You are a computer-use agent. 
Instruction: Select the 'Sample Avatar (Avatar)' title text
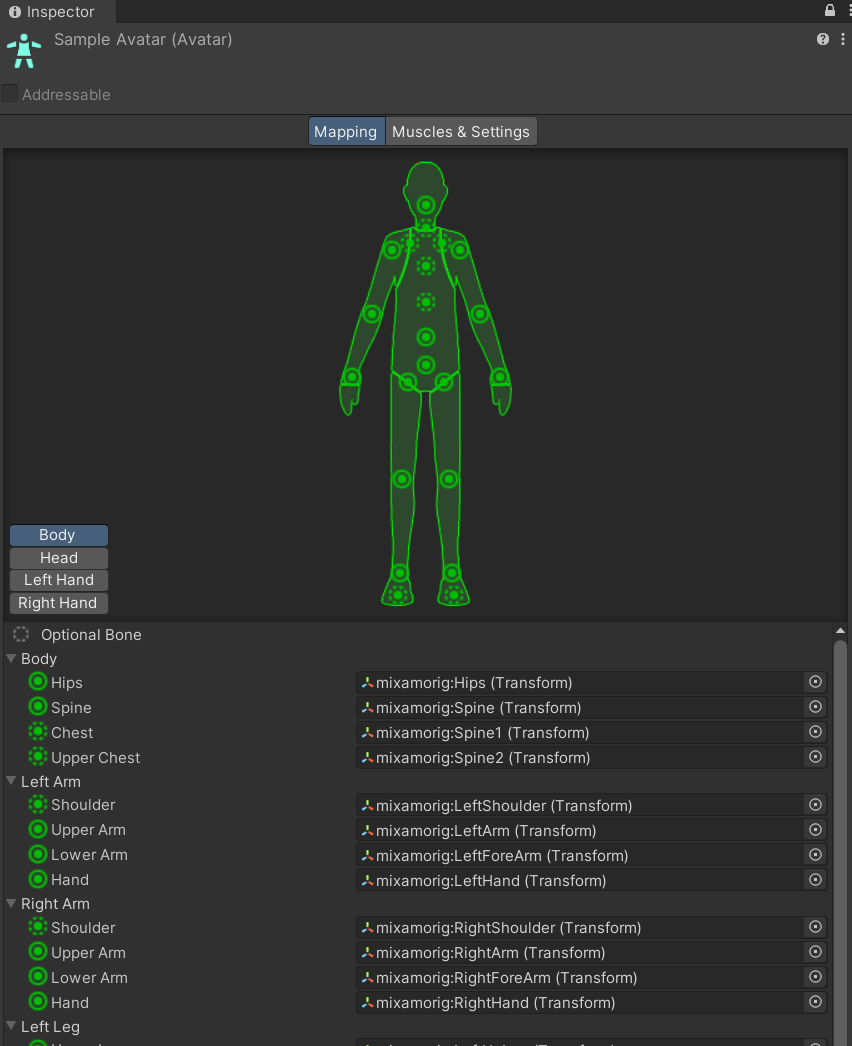tap(143, 39)
